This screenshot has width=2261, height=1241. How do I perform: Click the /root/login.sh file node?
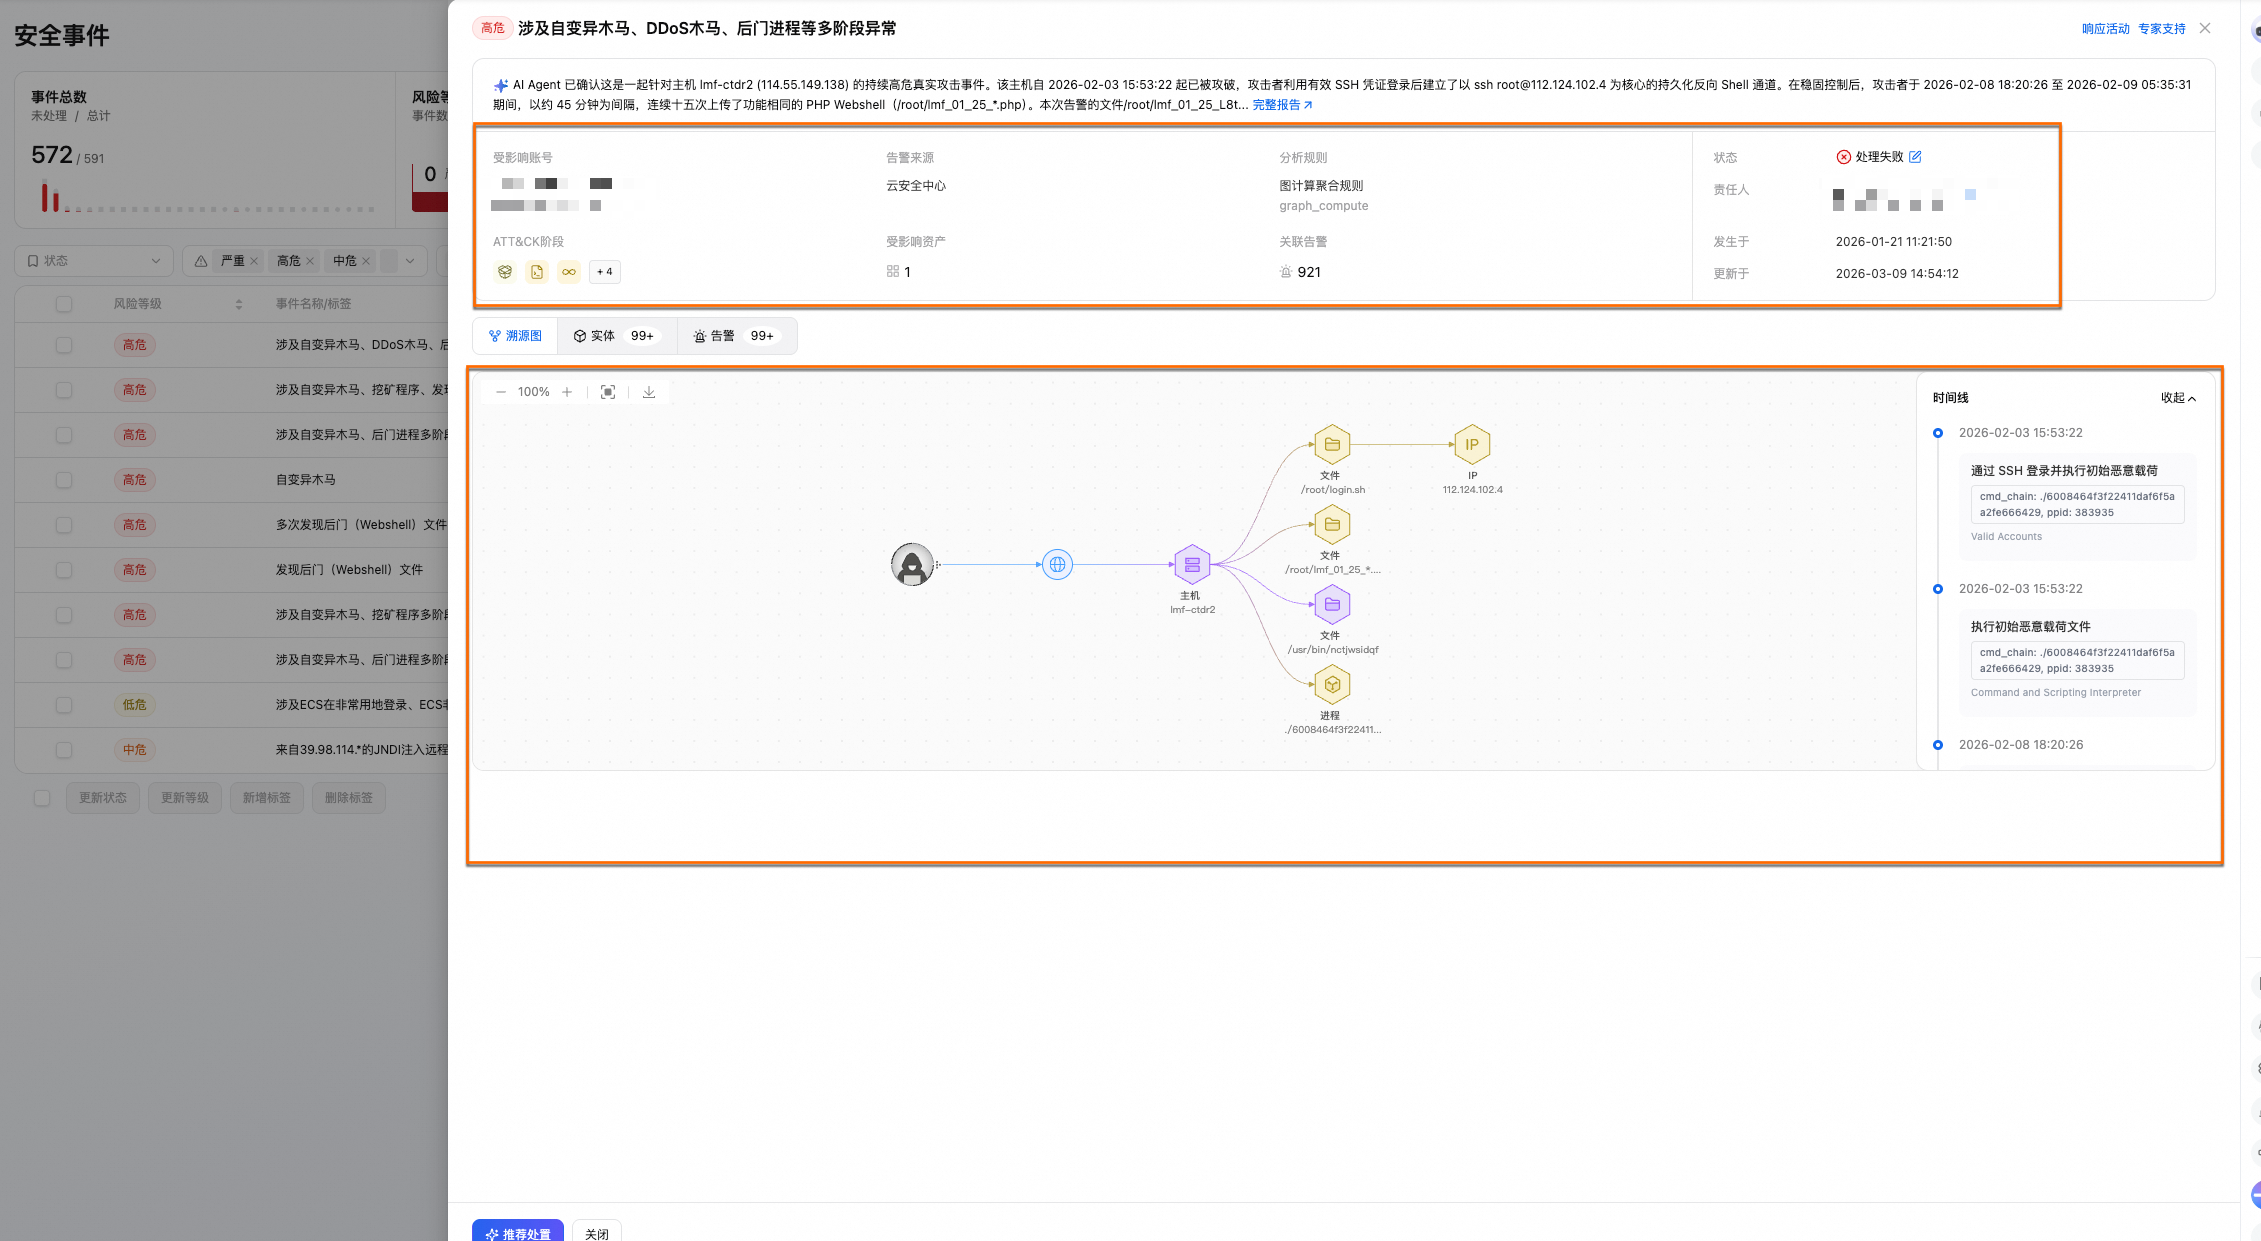point(1332,445)
